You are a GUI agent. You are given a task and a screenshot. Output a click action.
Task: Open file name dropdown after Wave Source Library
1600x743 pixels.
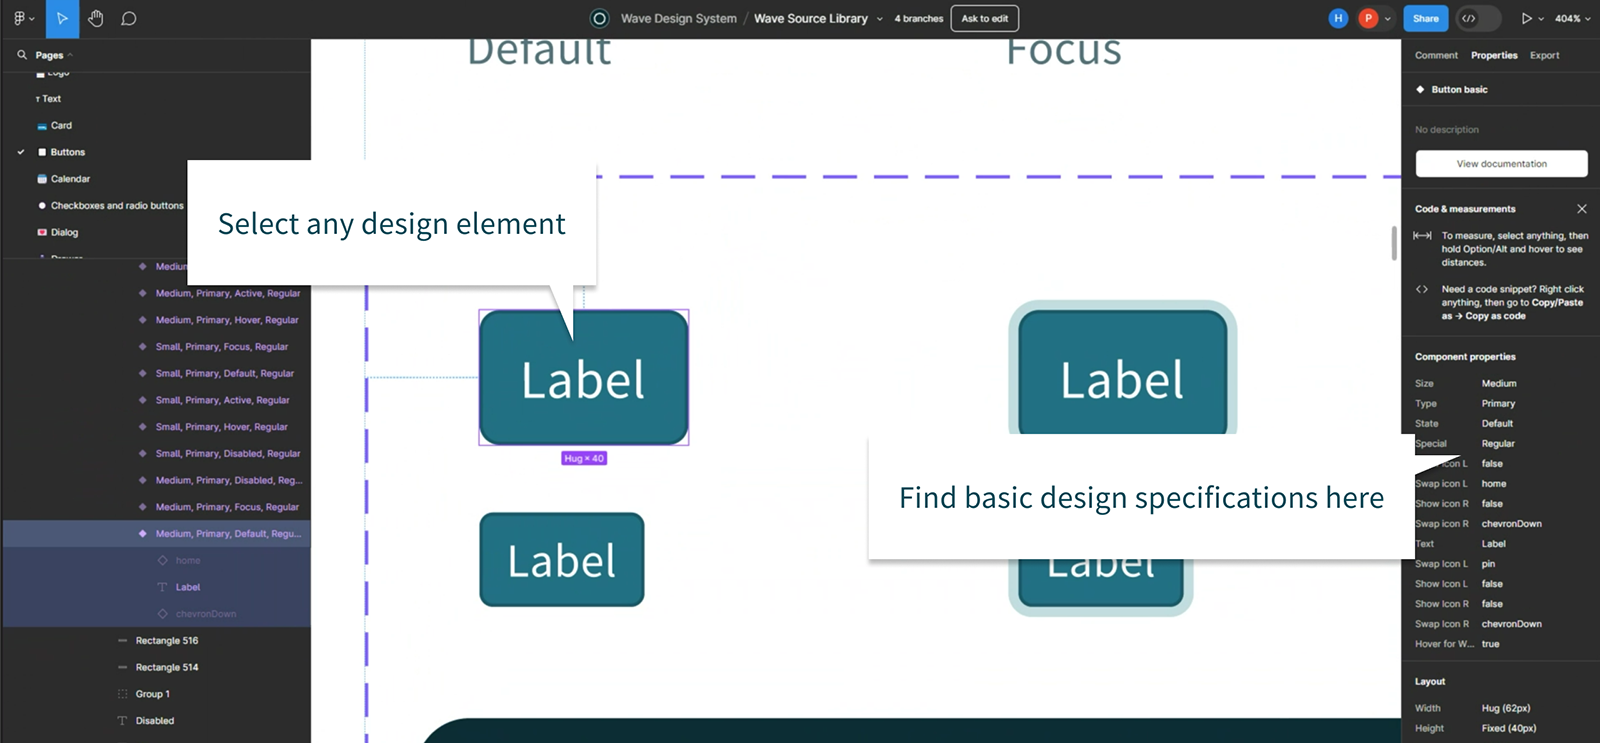point(880,19)
